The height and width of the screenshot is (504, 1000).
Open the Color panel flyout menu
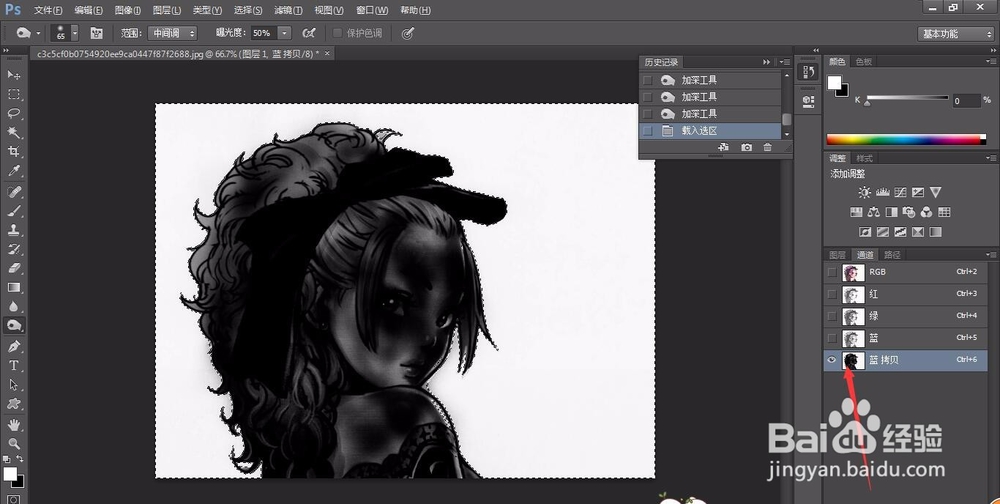tap(990, 61)
